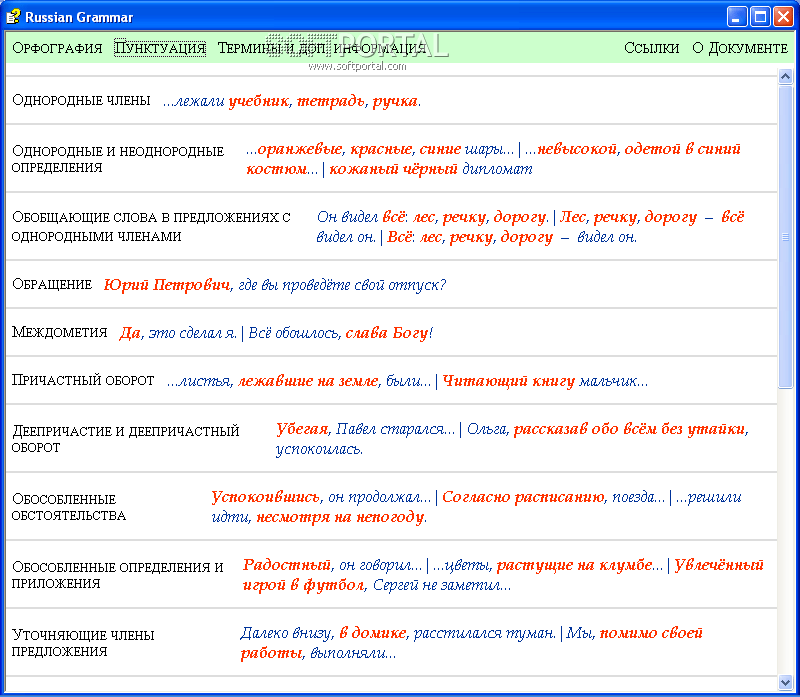Viewport: 800px width, 697px height.
Task: Click example 'рассказав обо всём без утайки'
Action: 629,429
